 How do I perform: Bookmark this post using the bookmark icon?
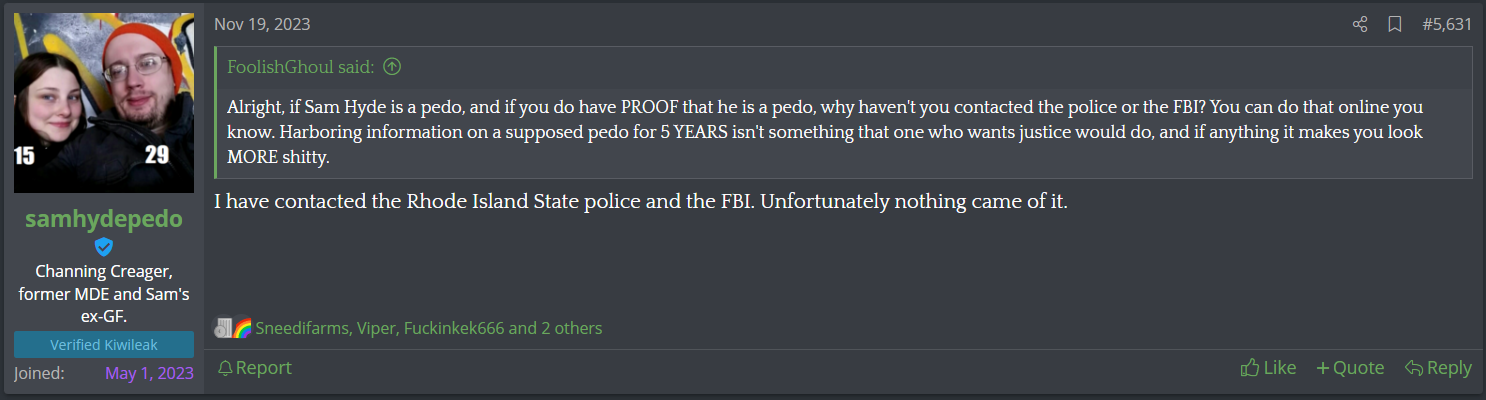[x=1395, y=24]
